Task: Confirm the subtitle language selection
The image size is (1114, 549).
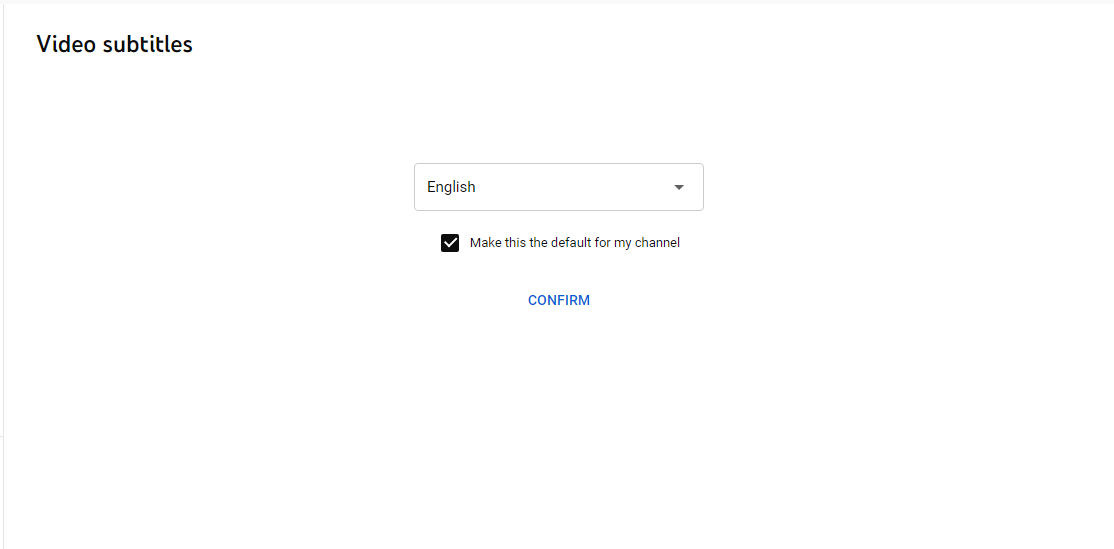Action: (x=558, y=300)
